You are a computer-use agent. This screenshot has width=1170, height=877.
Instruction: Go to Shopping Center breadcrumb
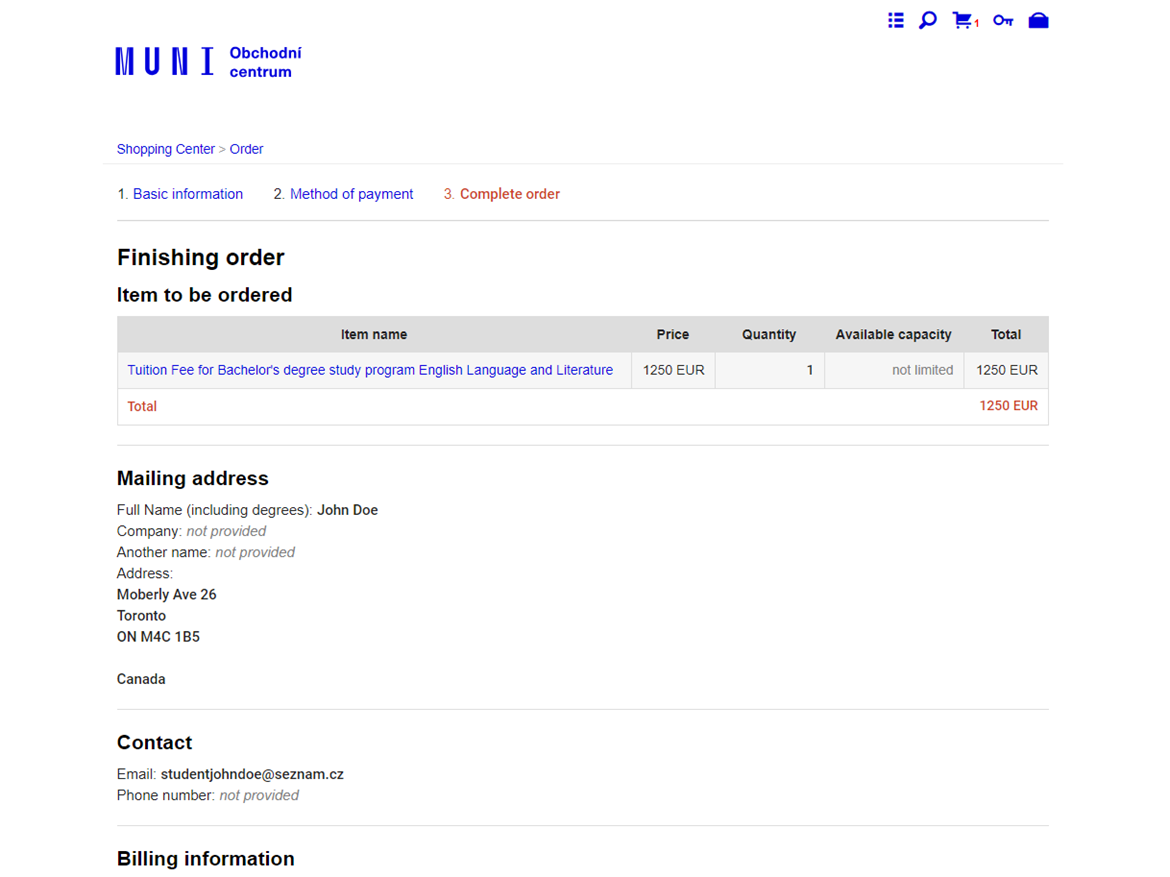click(x=166, y=149)
